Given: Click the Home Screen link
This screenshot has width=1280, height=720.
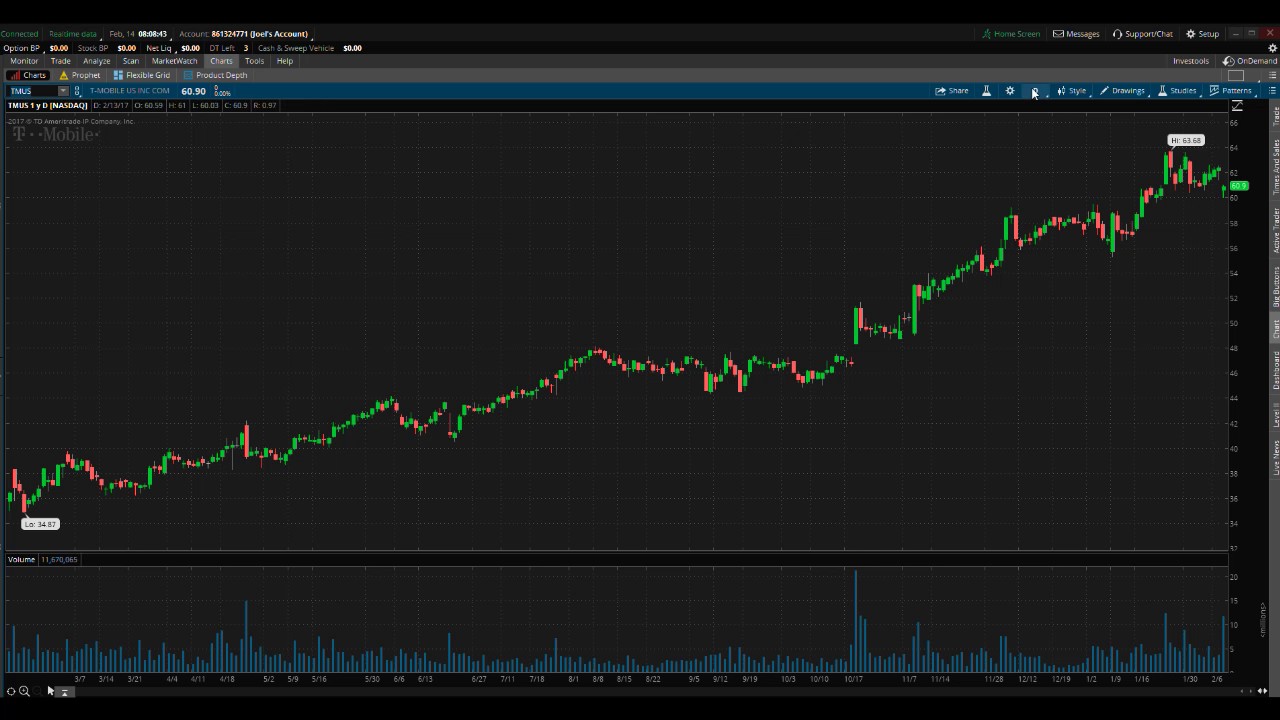Looking at the screenshot, I should click(x=1011, y=34).
